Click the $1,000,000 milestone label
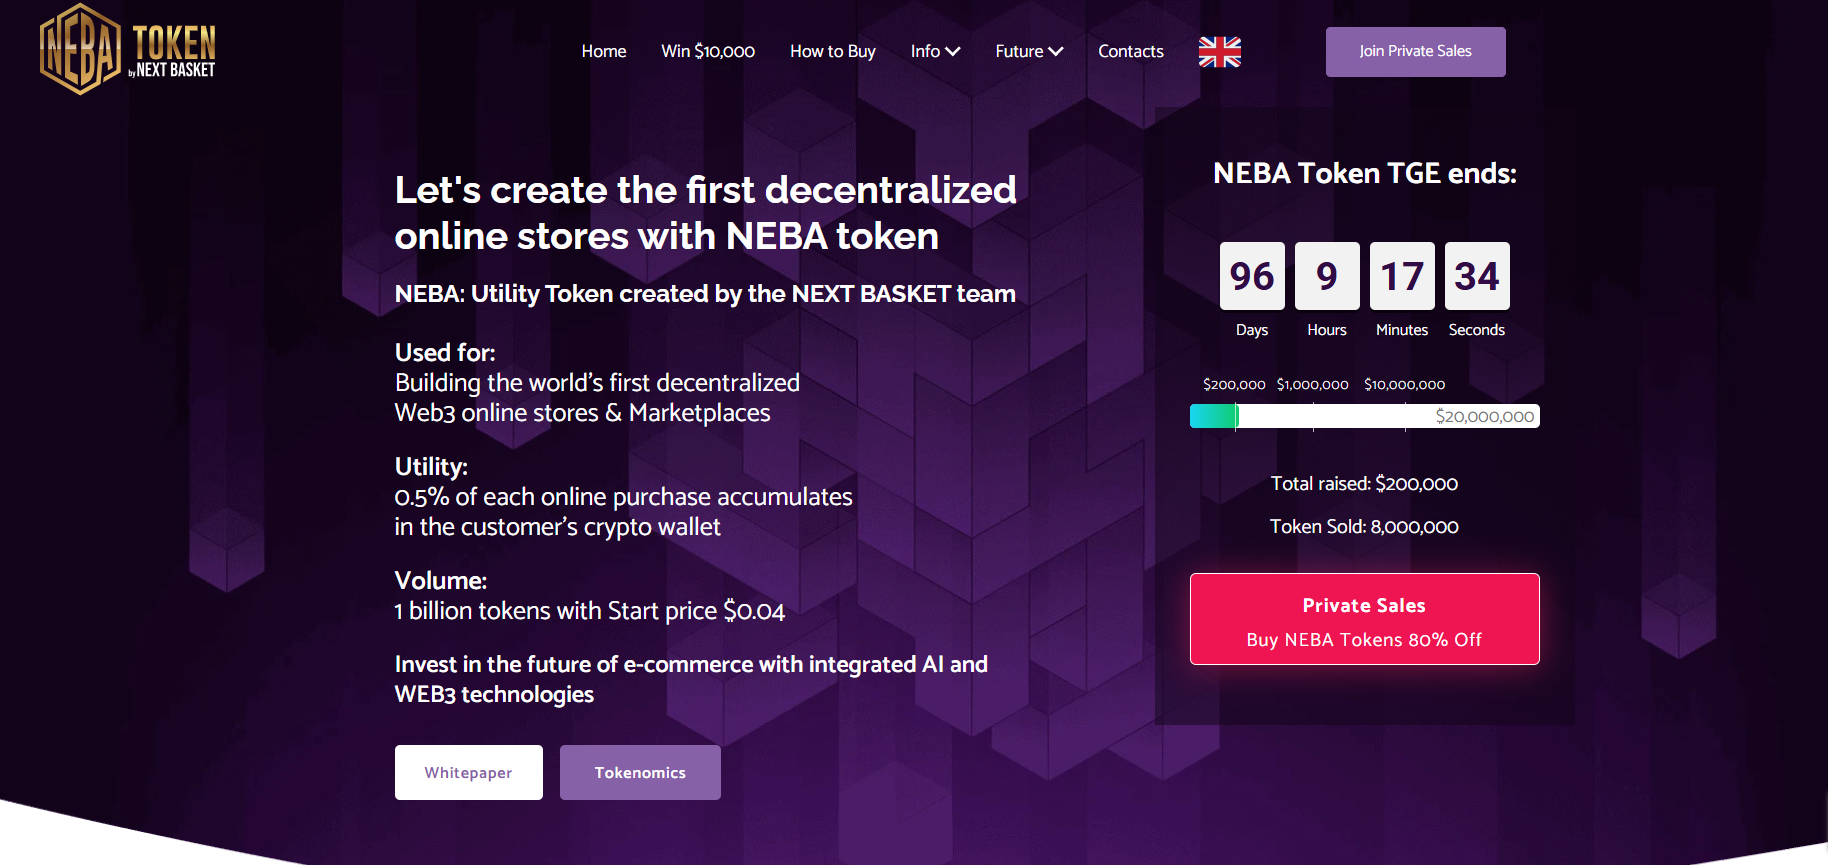Viewport: 1828px width, 865px height. point(1312,384)
